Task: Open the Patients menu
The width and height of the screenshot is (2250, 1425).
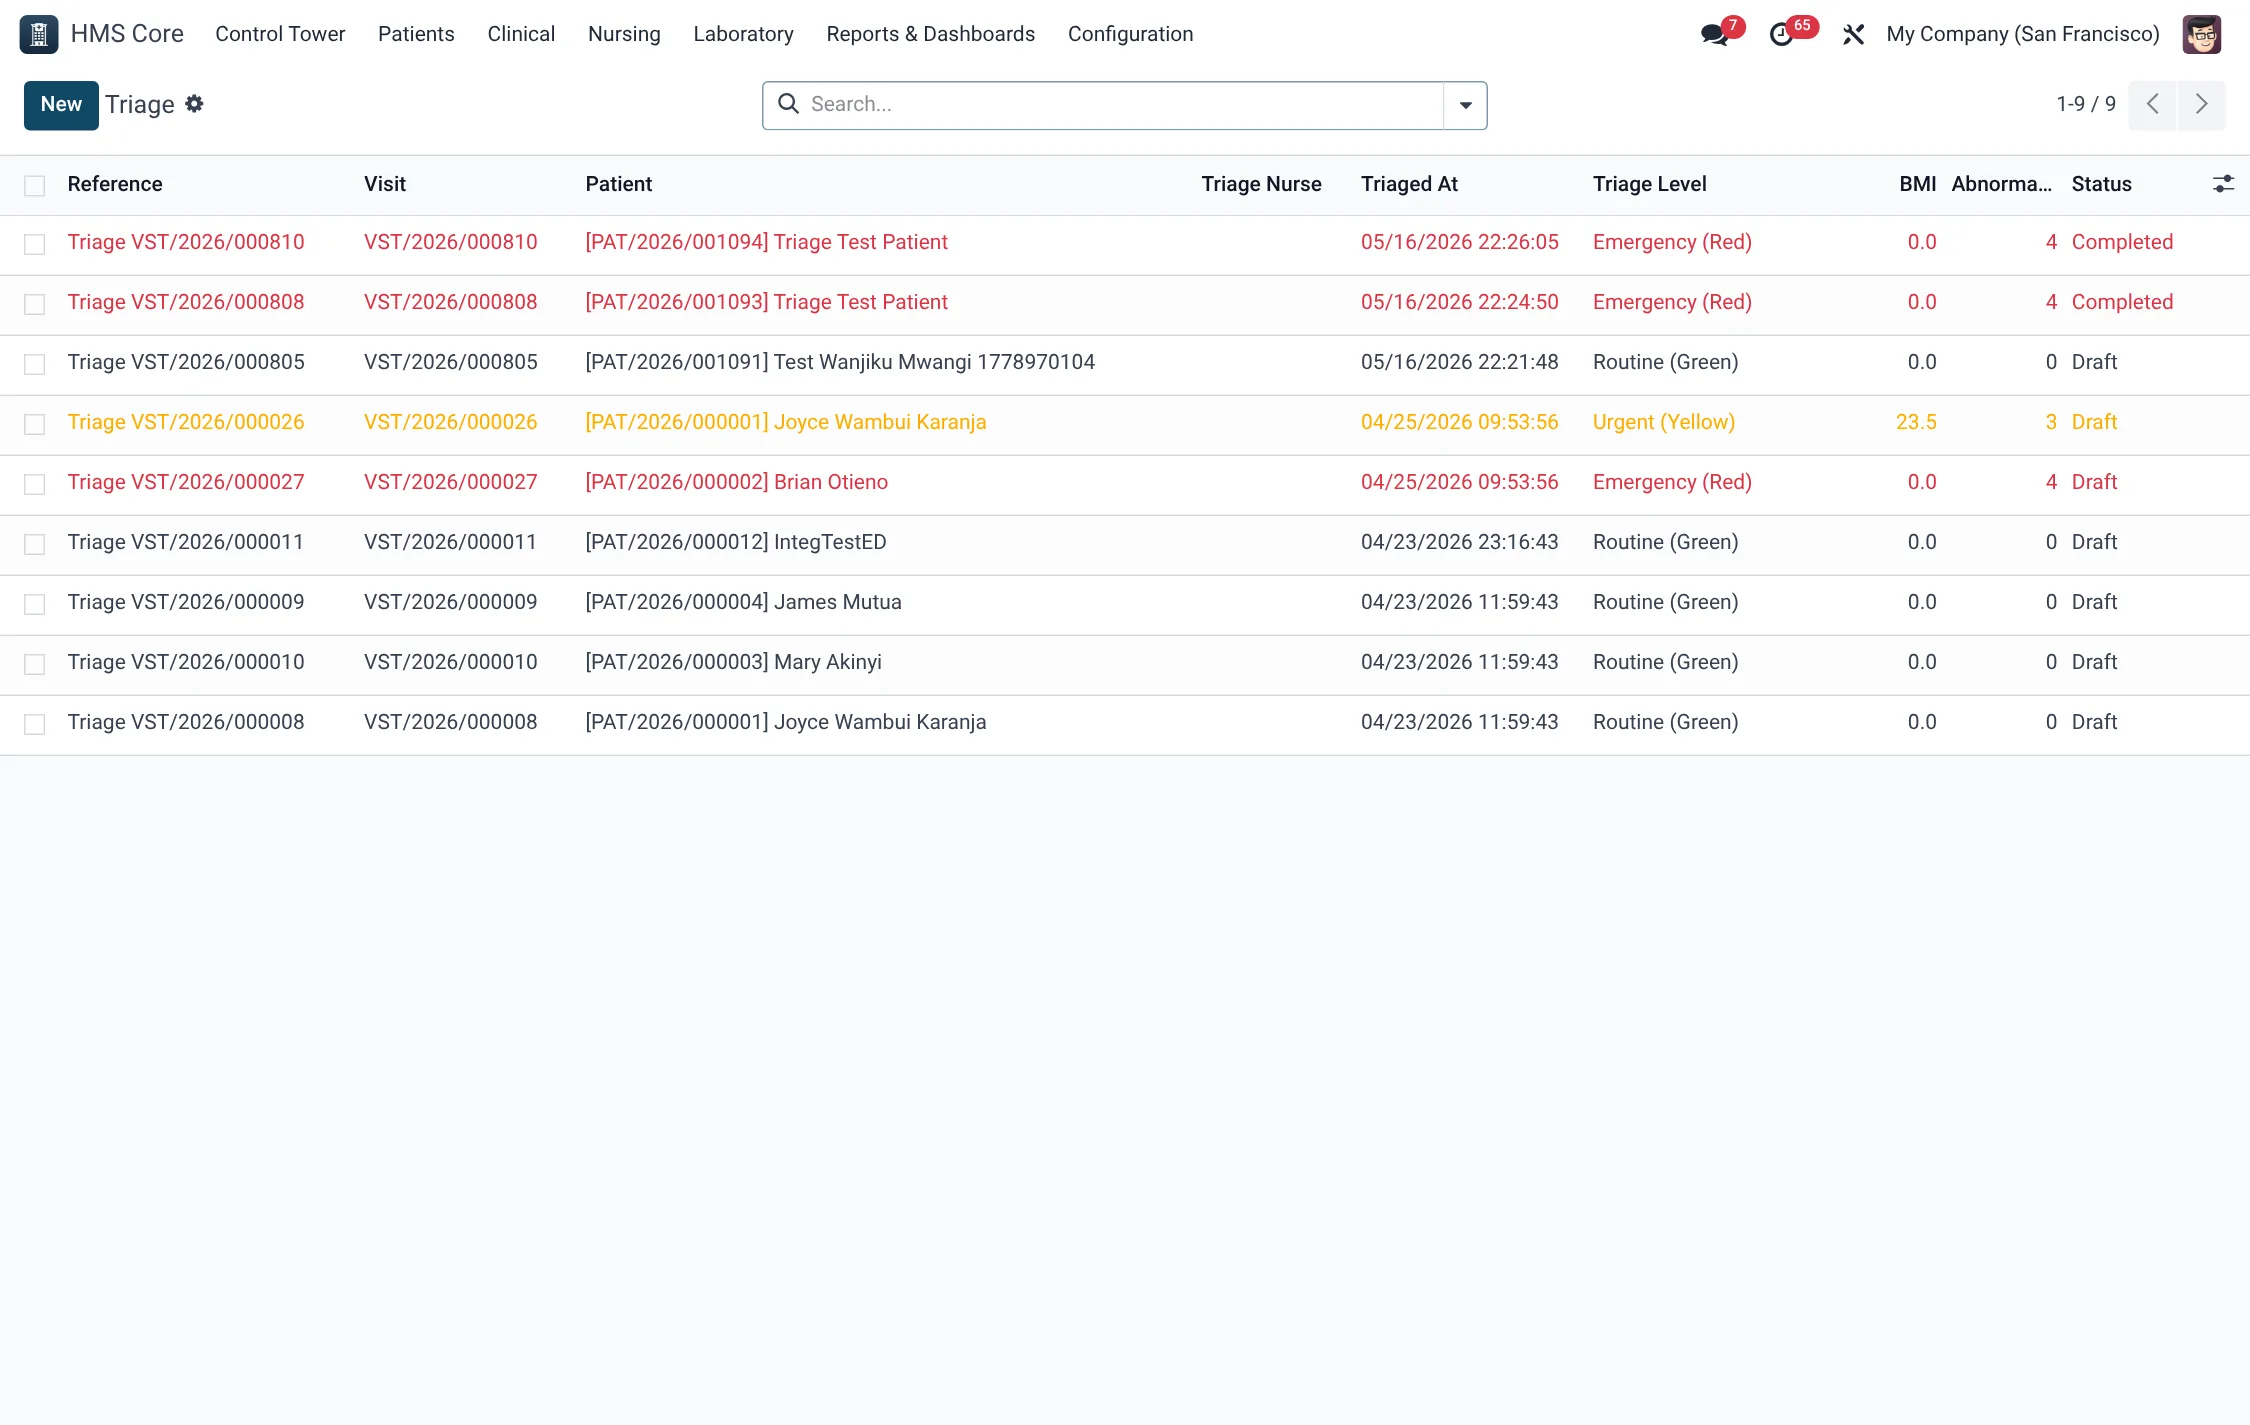Action: (416, 34)
